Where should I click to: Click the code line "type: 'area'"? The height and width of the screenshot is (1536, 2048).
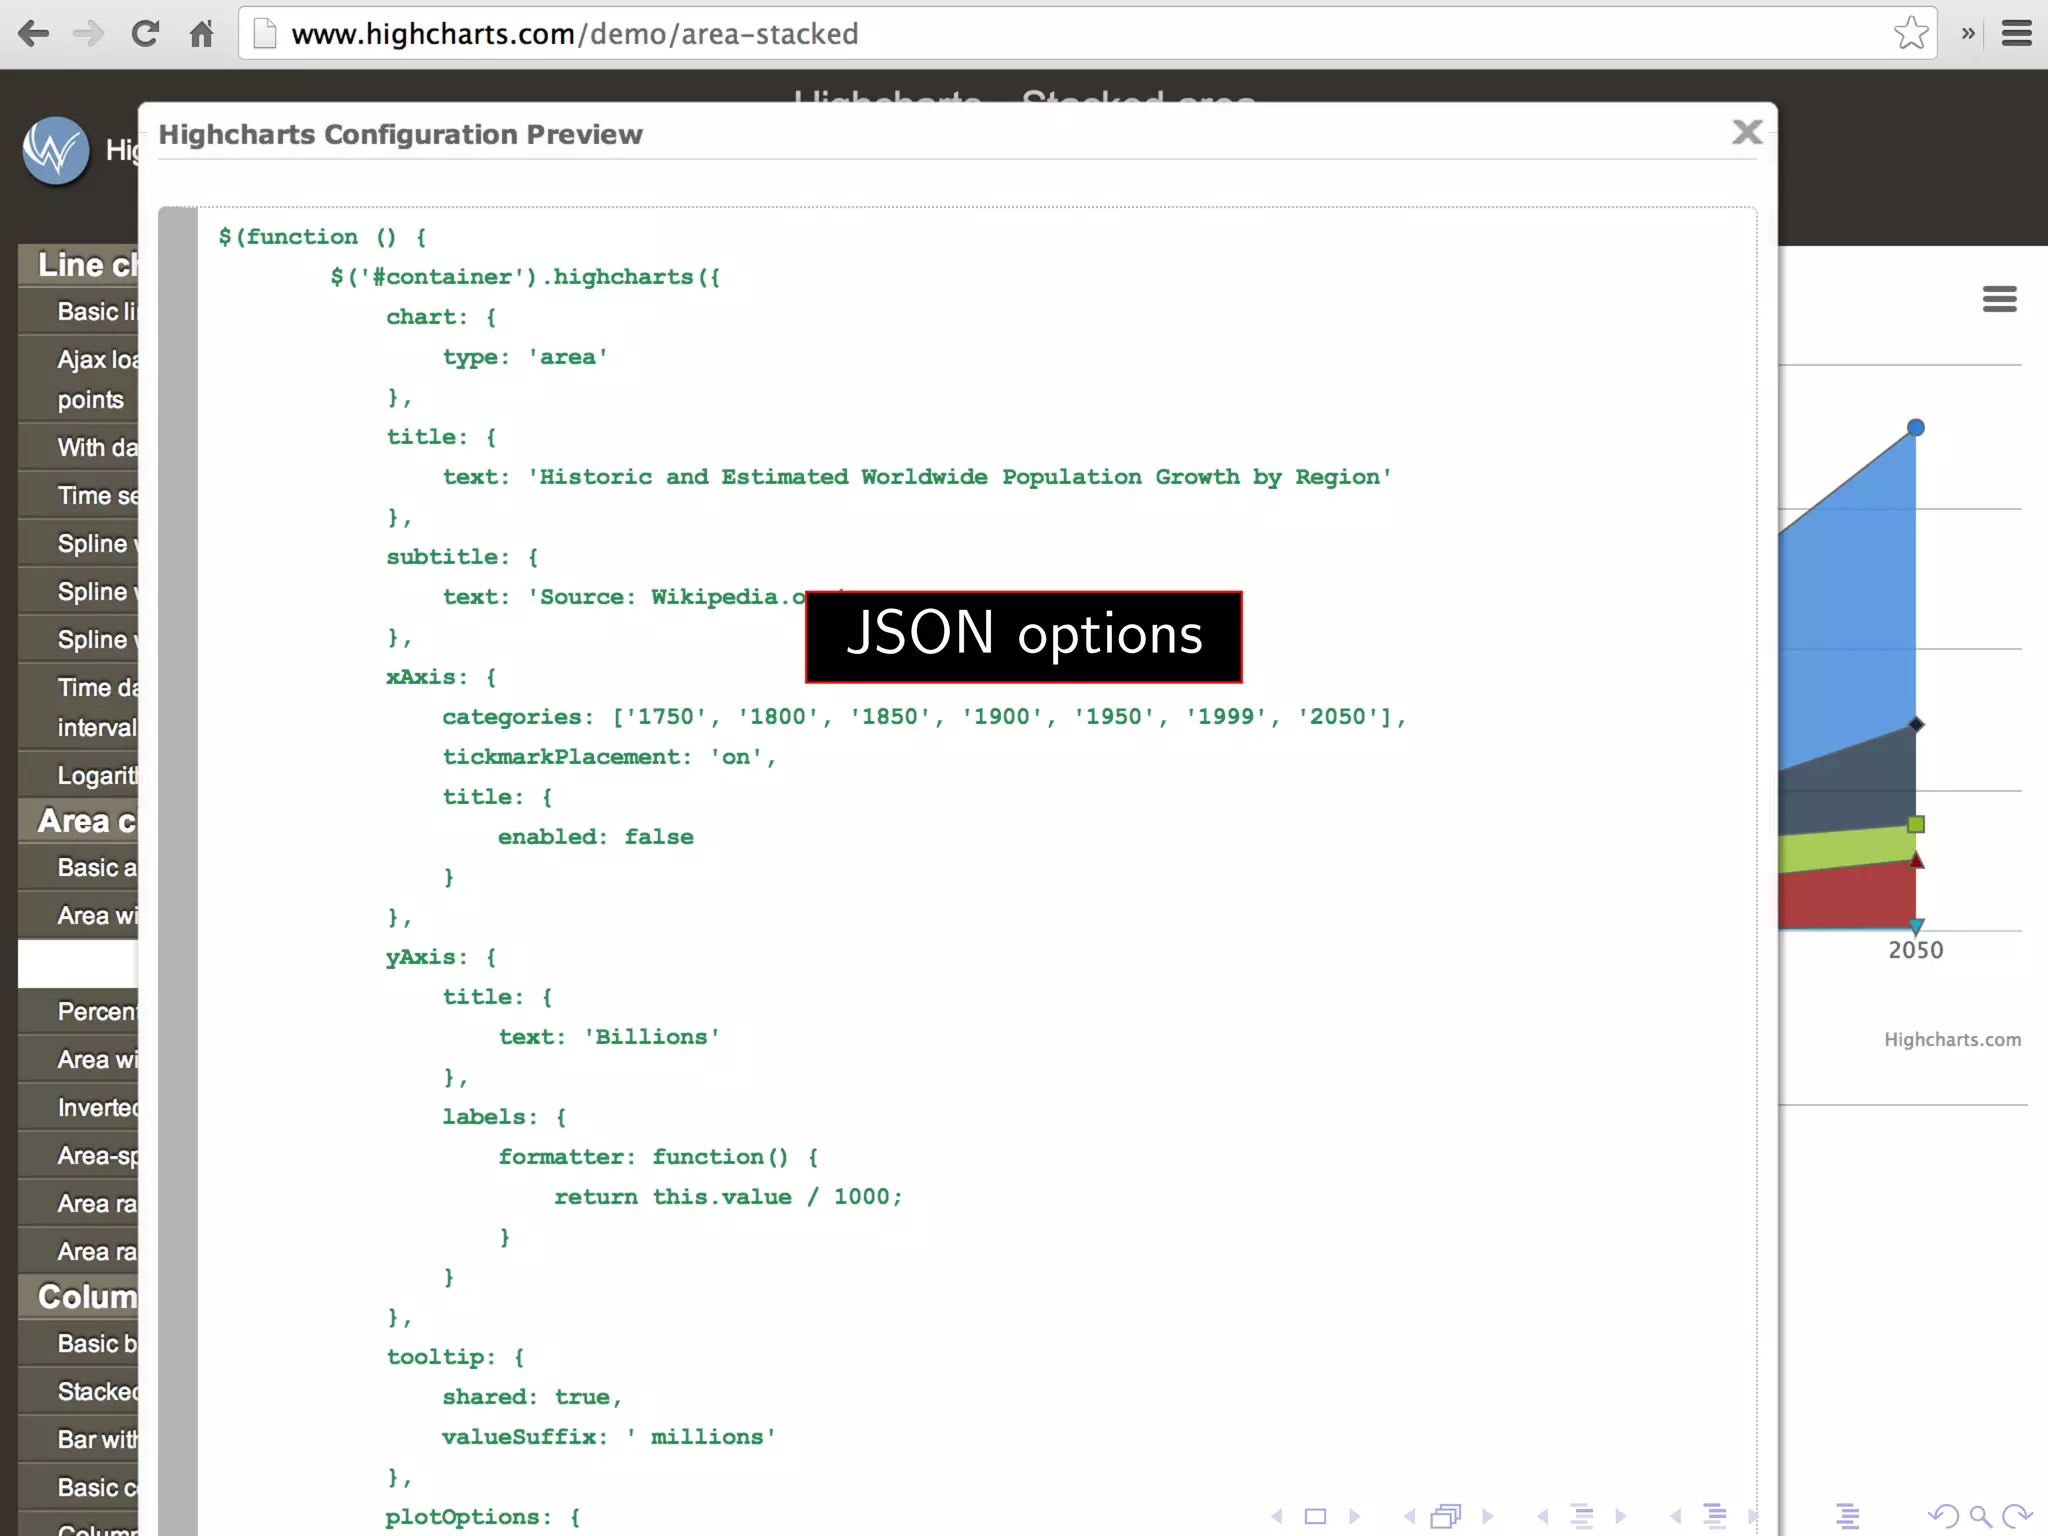pyautogui.click(x=525, y=357)
